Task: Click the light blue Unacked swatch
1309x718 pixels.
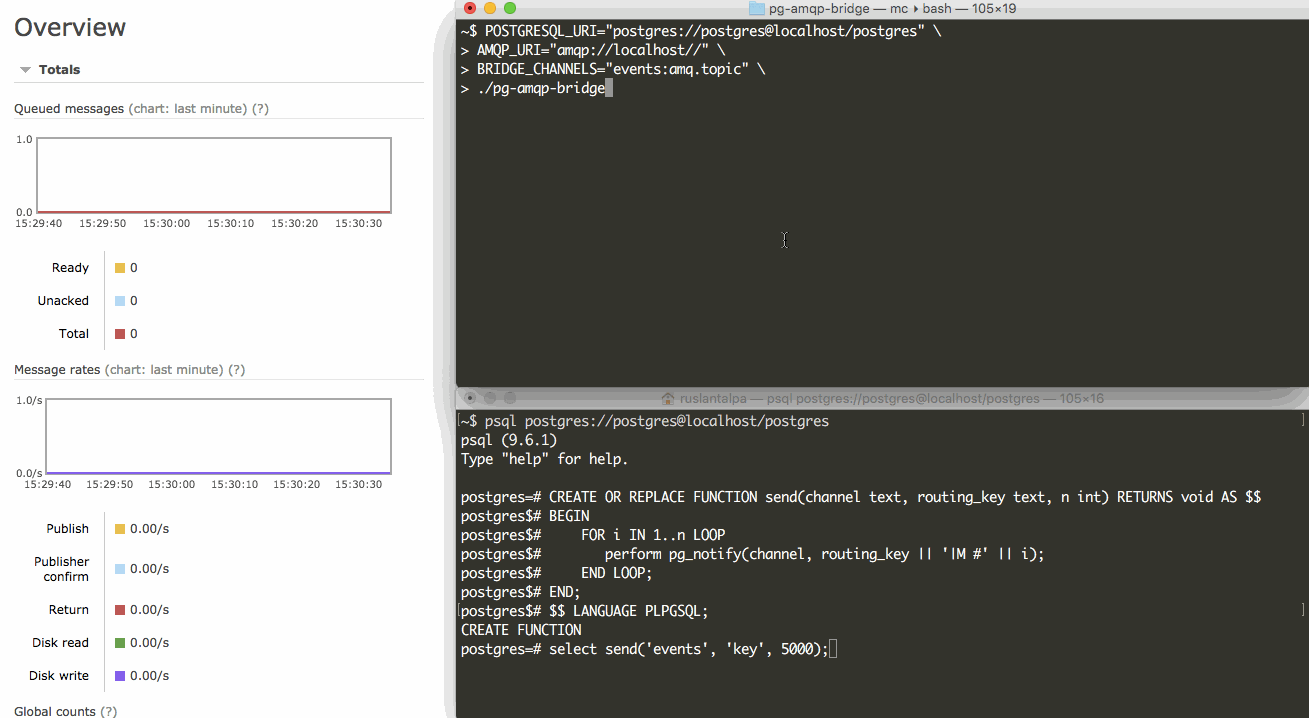Action: click(x=120, y=301)
